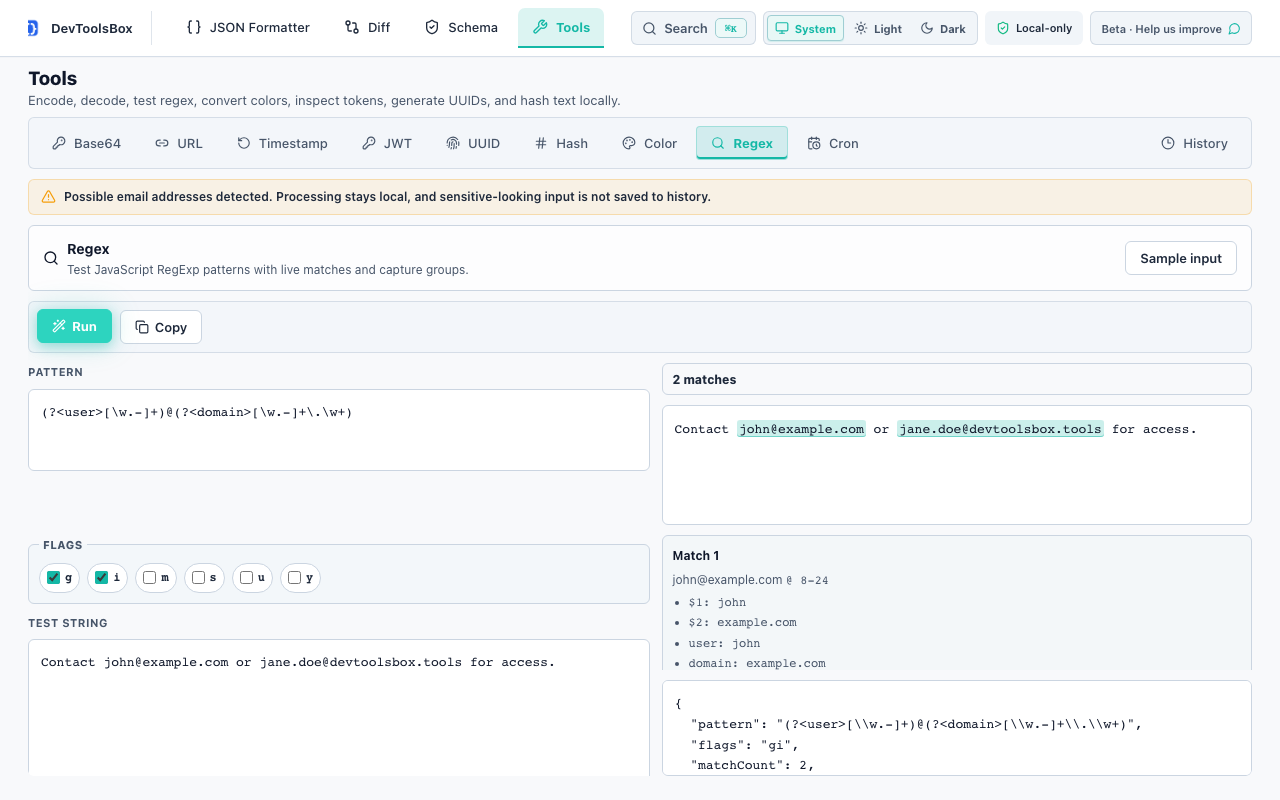The height and width of the screenshot is (800, 1280).
Task: Select the UUID tool tab
Action: [473, 143]
